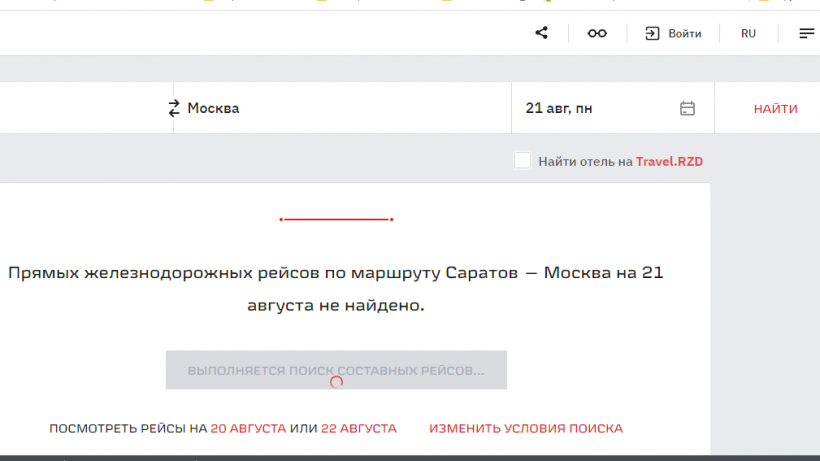Swap stations with the arrows icon
The image size is (820, 461).
[174, 108]
